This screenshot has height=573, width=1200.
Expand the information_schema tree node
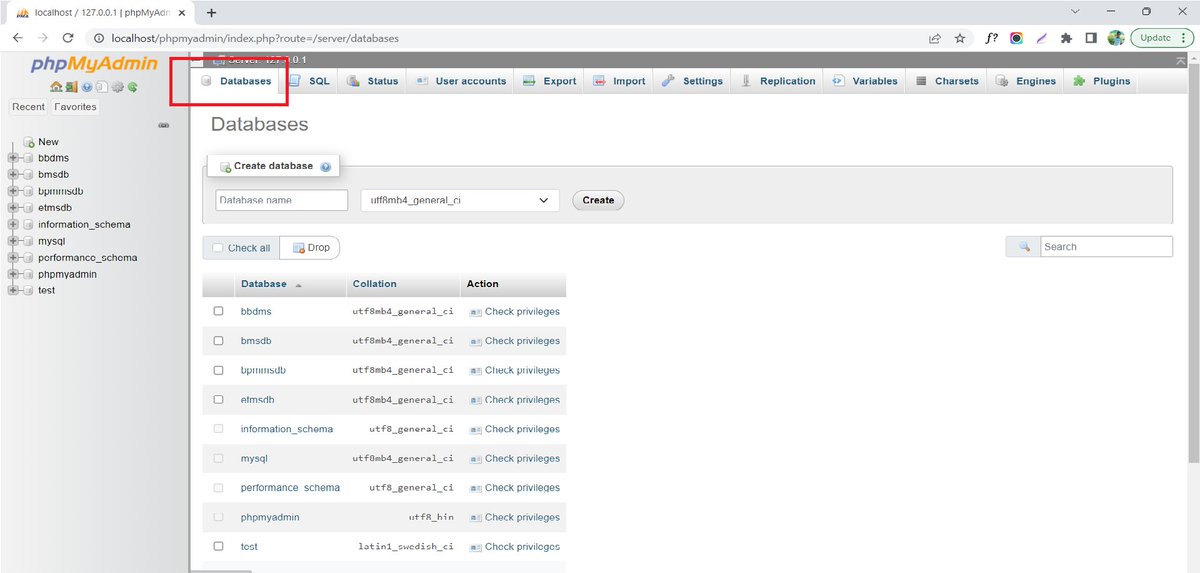coord(14,225)
